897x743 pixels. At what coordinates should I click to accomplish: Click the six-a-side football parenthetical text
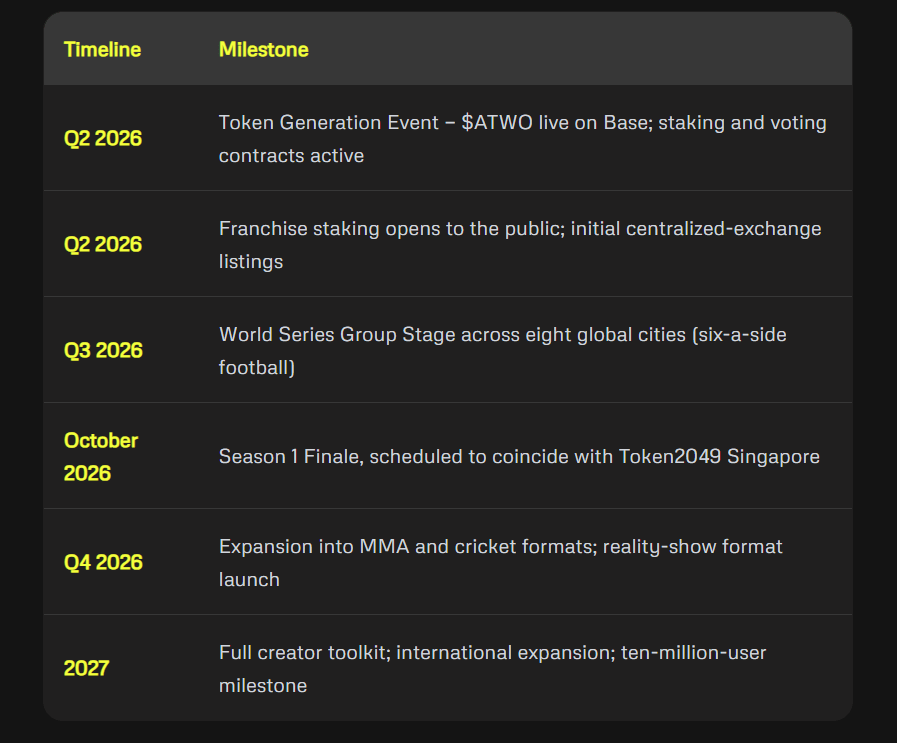[503, 351]
